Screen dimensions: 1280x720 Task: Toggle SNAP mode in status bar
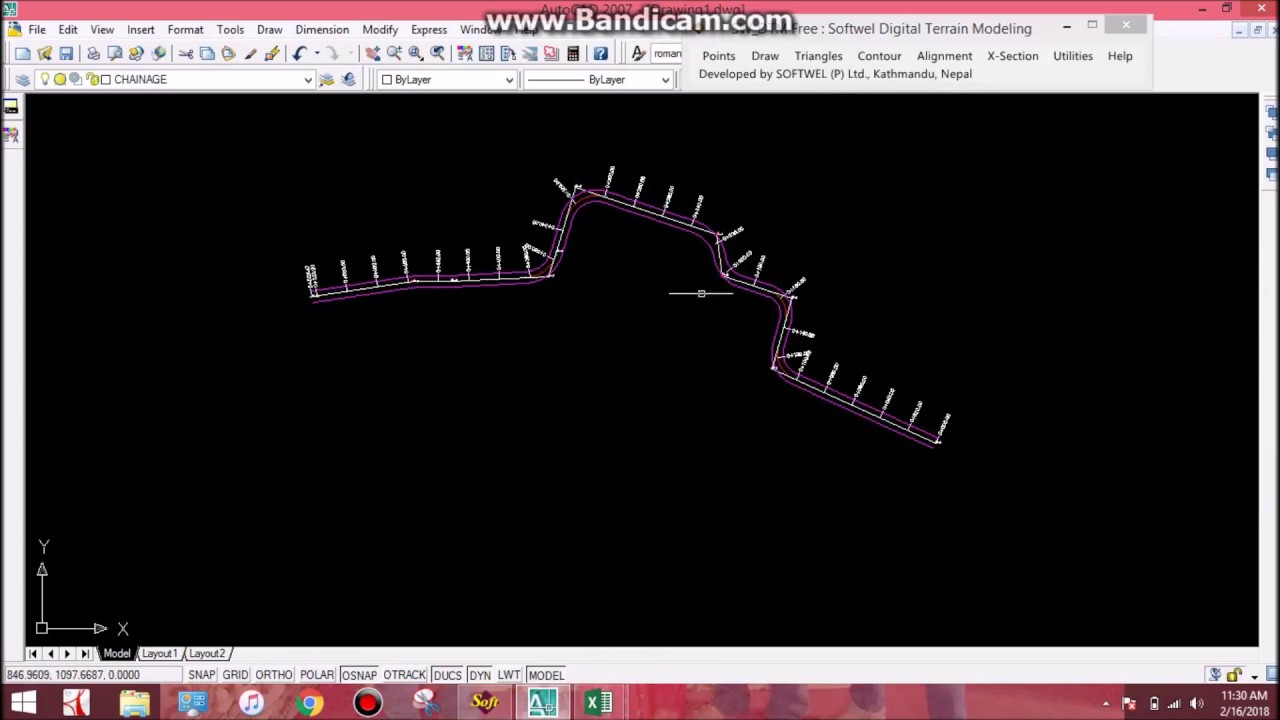[x=201, y=675]
